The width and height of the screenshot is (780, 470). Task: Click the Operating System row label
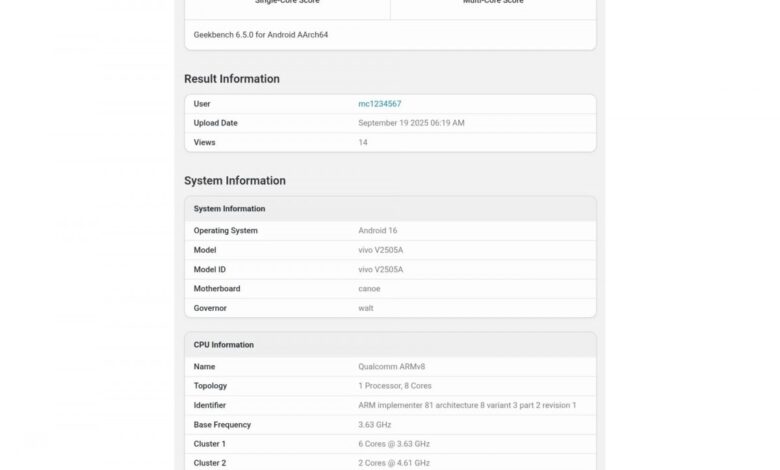[x=226, y=231]
